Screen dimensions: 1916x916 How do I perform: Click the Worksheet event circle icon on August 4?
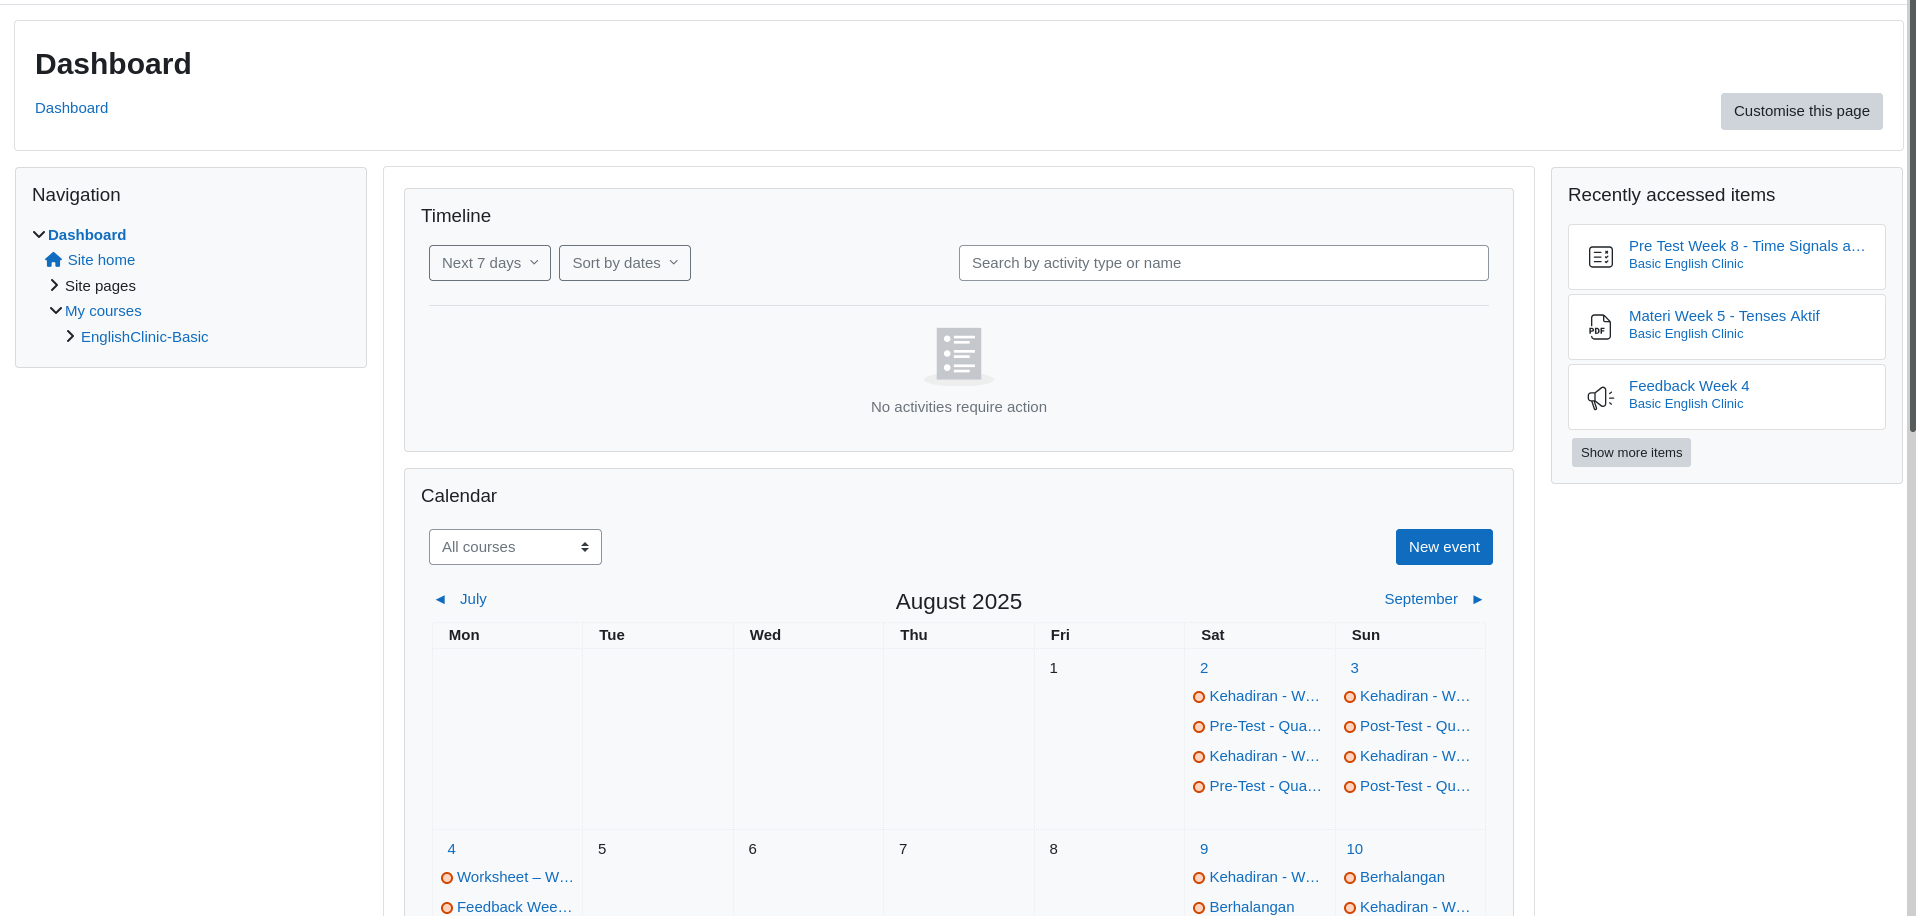click(447, 878)
